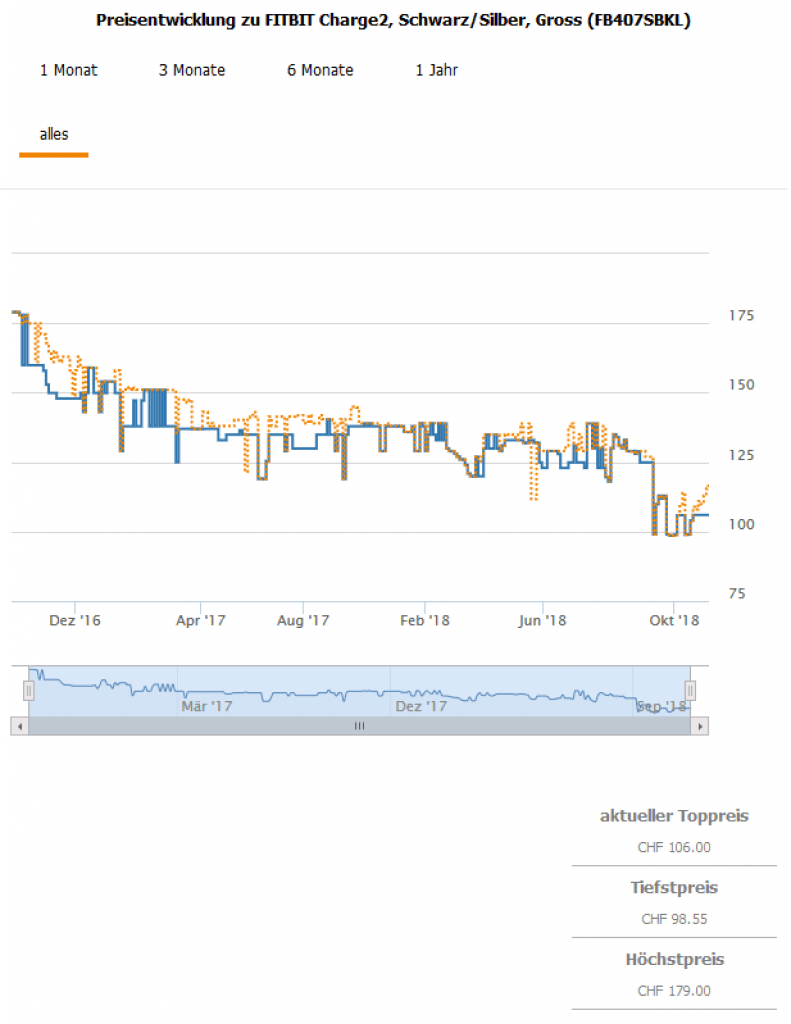Select the 1 Monat time range
This screenshot has width=791, height=1024.
69,70
